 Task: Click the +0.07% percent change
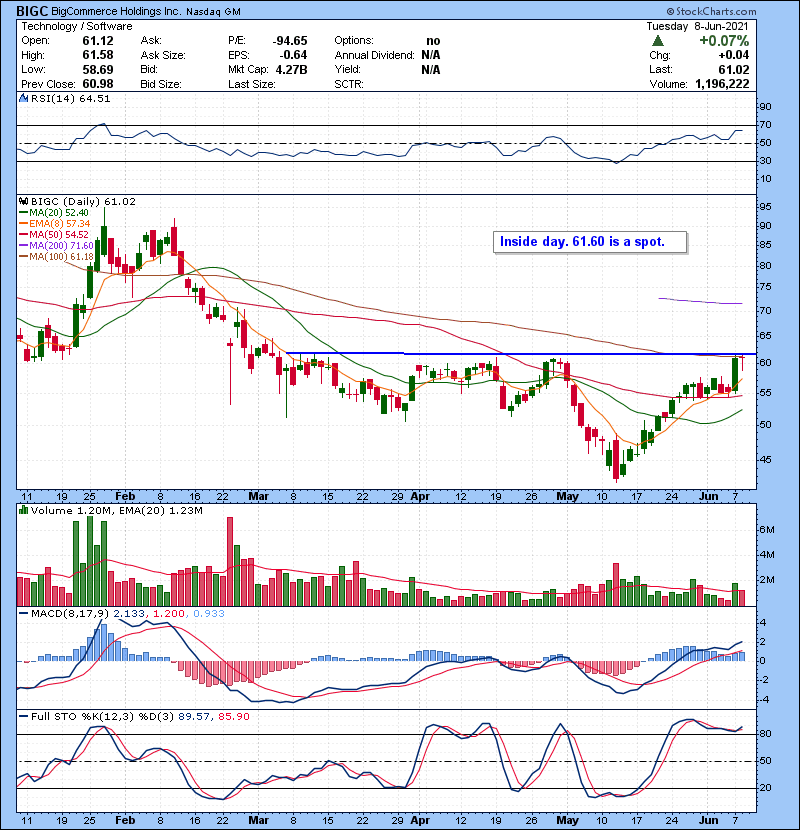point(724,41)
